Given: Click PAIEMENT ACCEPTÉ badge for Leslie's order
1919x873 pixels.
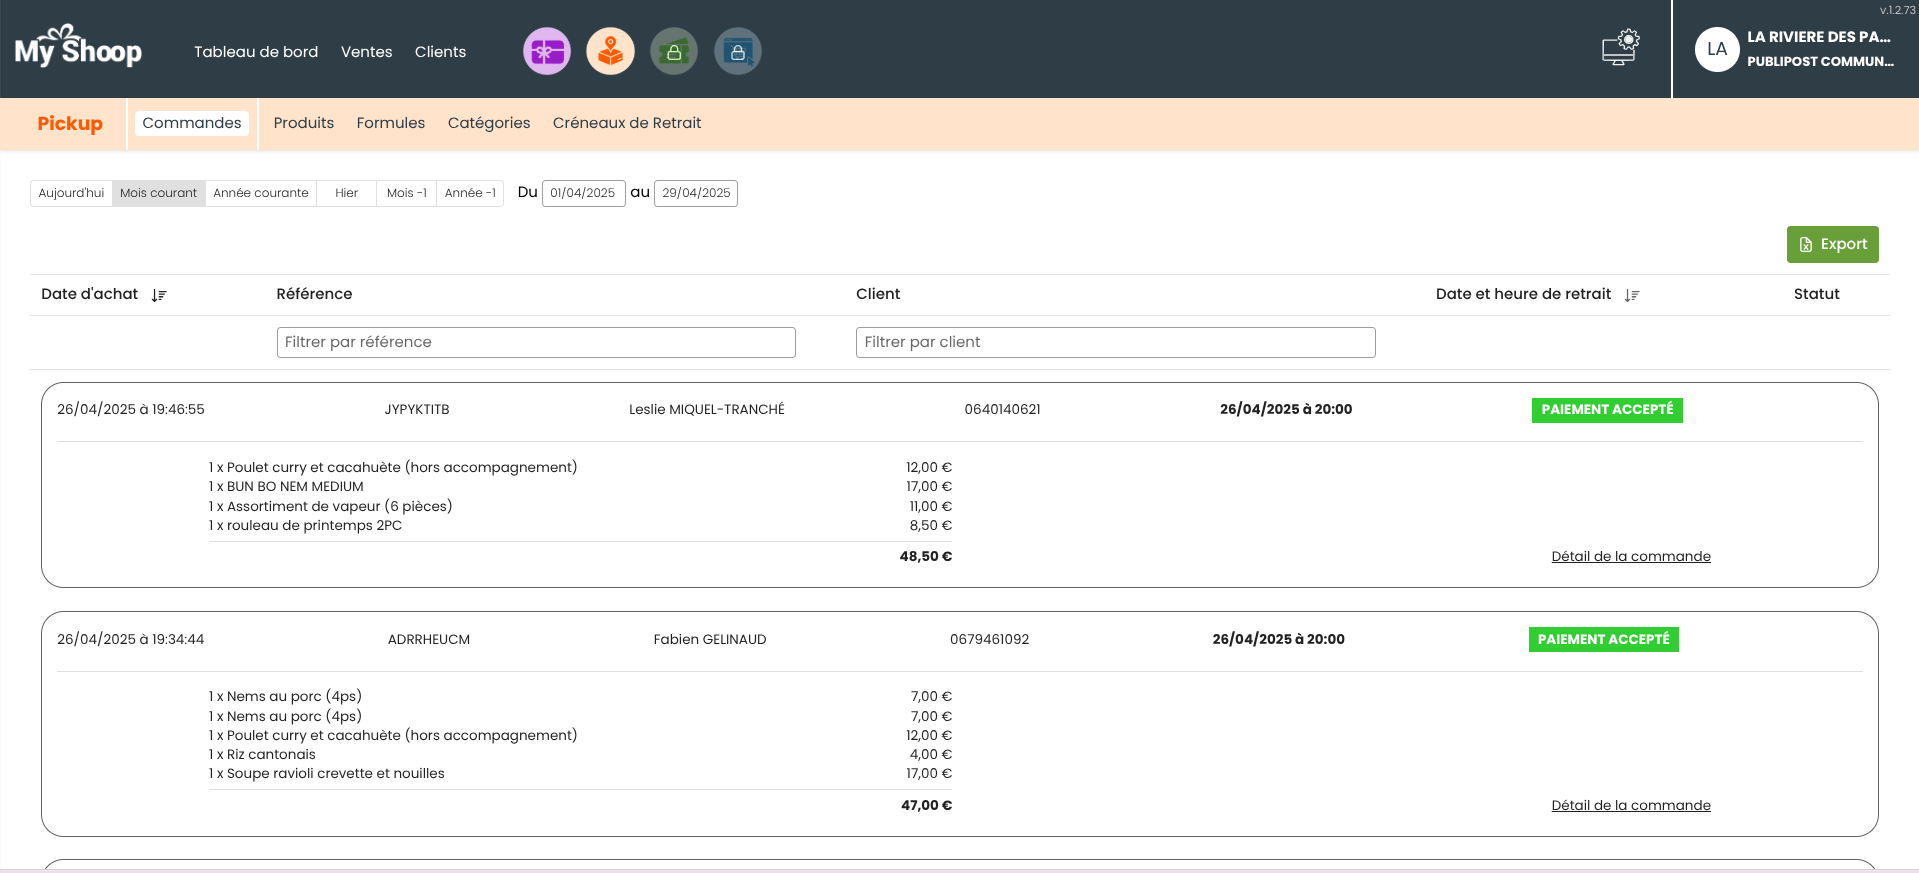Looking at the screenshot, I should click(x=1607, y=410).
